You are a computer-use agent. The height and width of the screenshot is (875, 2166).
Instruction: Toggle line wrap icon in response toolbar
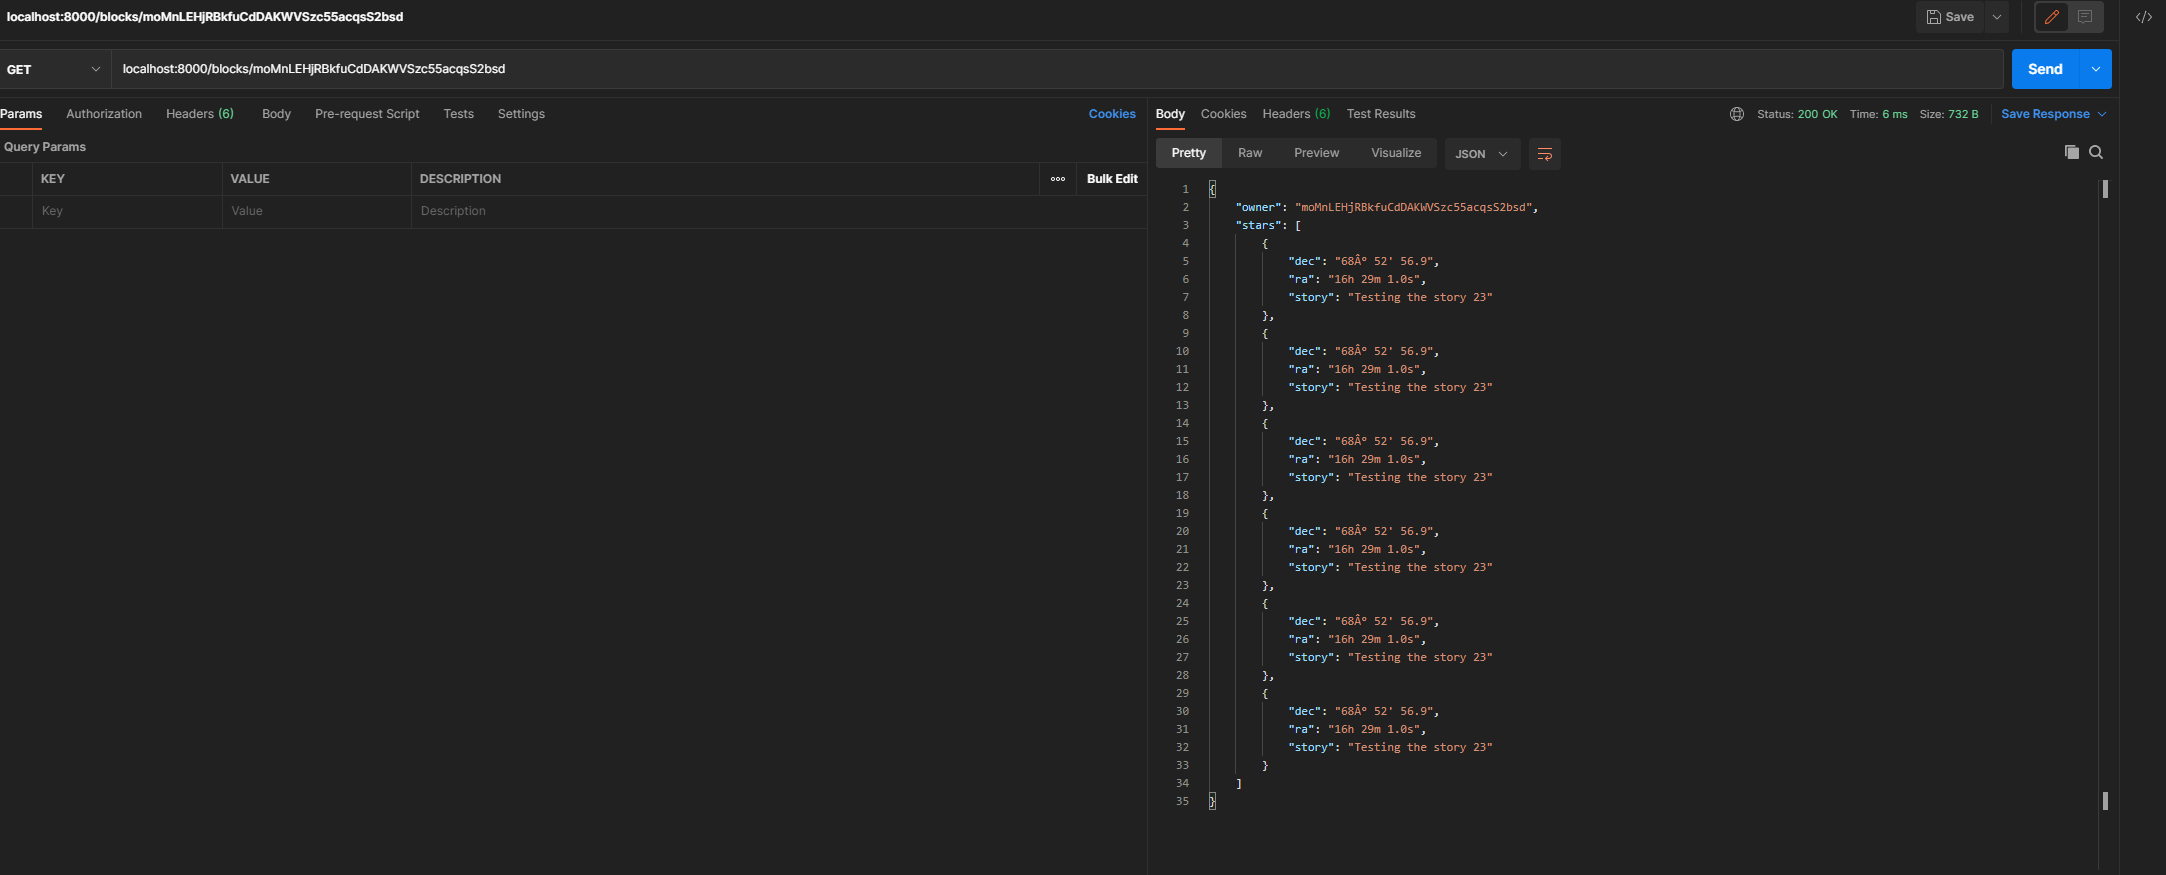(x=1544, y=154)
